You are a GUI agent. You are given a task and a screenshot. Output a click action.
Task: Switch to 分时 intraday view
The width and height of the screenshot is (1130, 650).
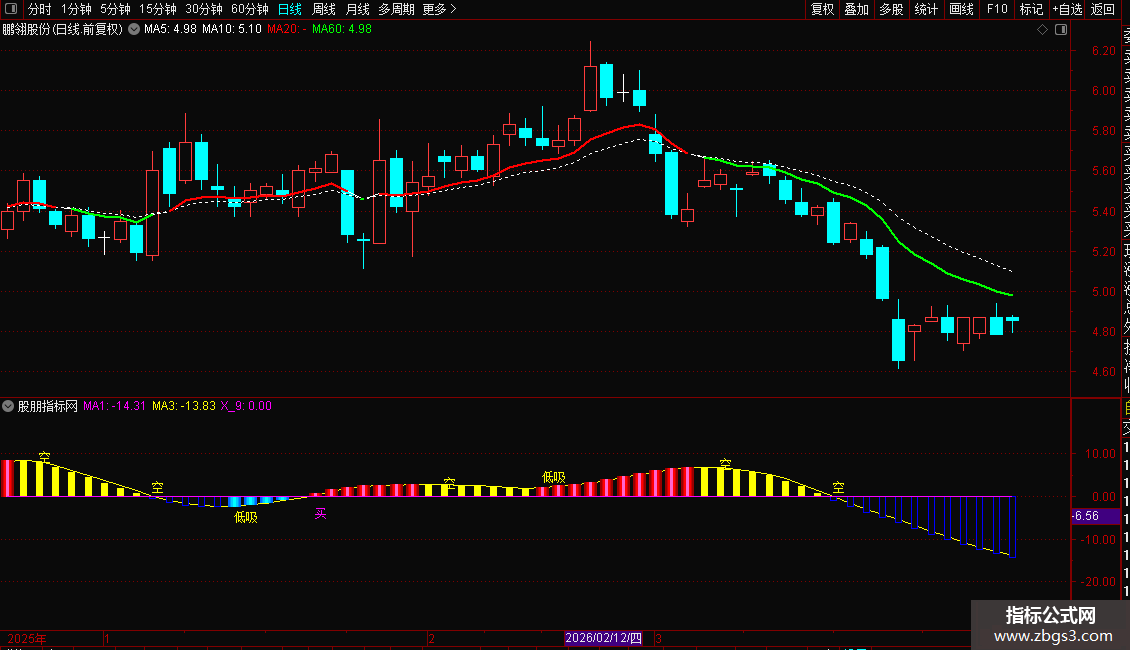pos(40,9)
